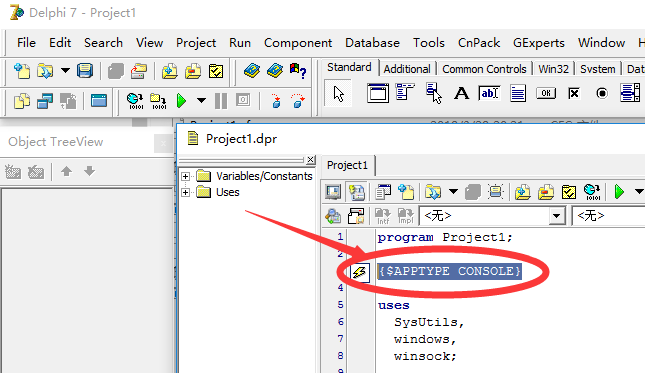Close the code explorer pane
The width and height of the screenshot is (645, 373).
(311, 160)
